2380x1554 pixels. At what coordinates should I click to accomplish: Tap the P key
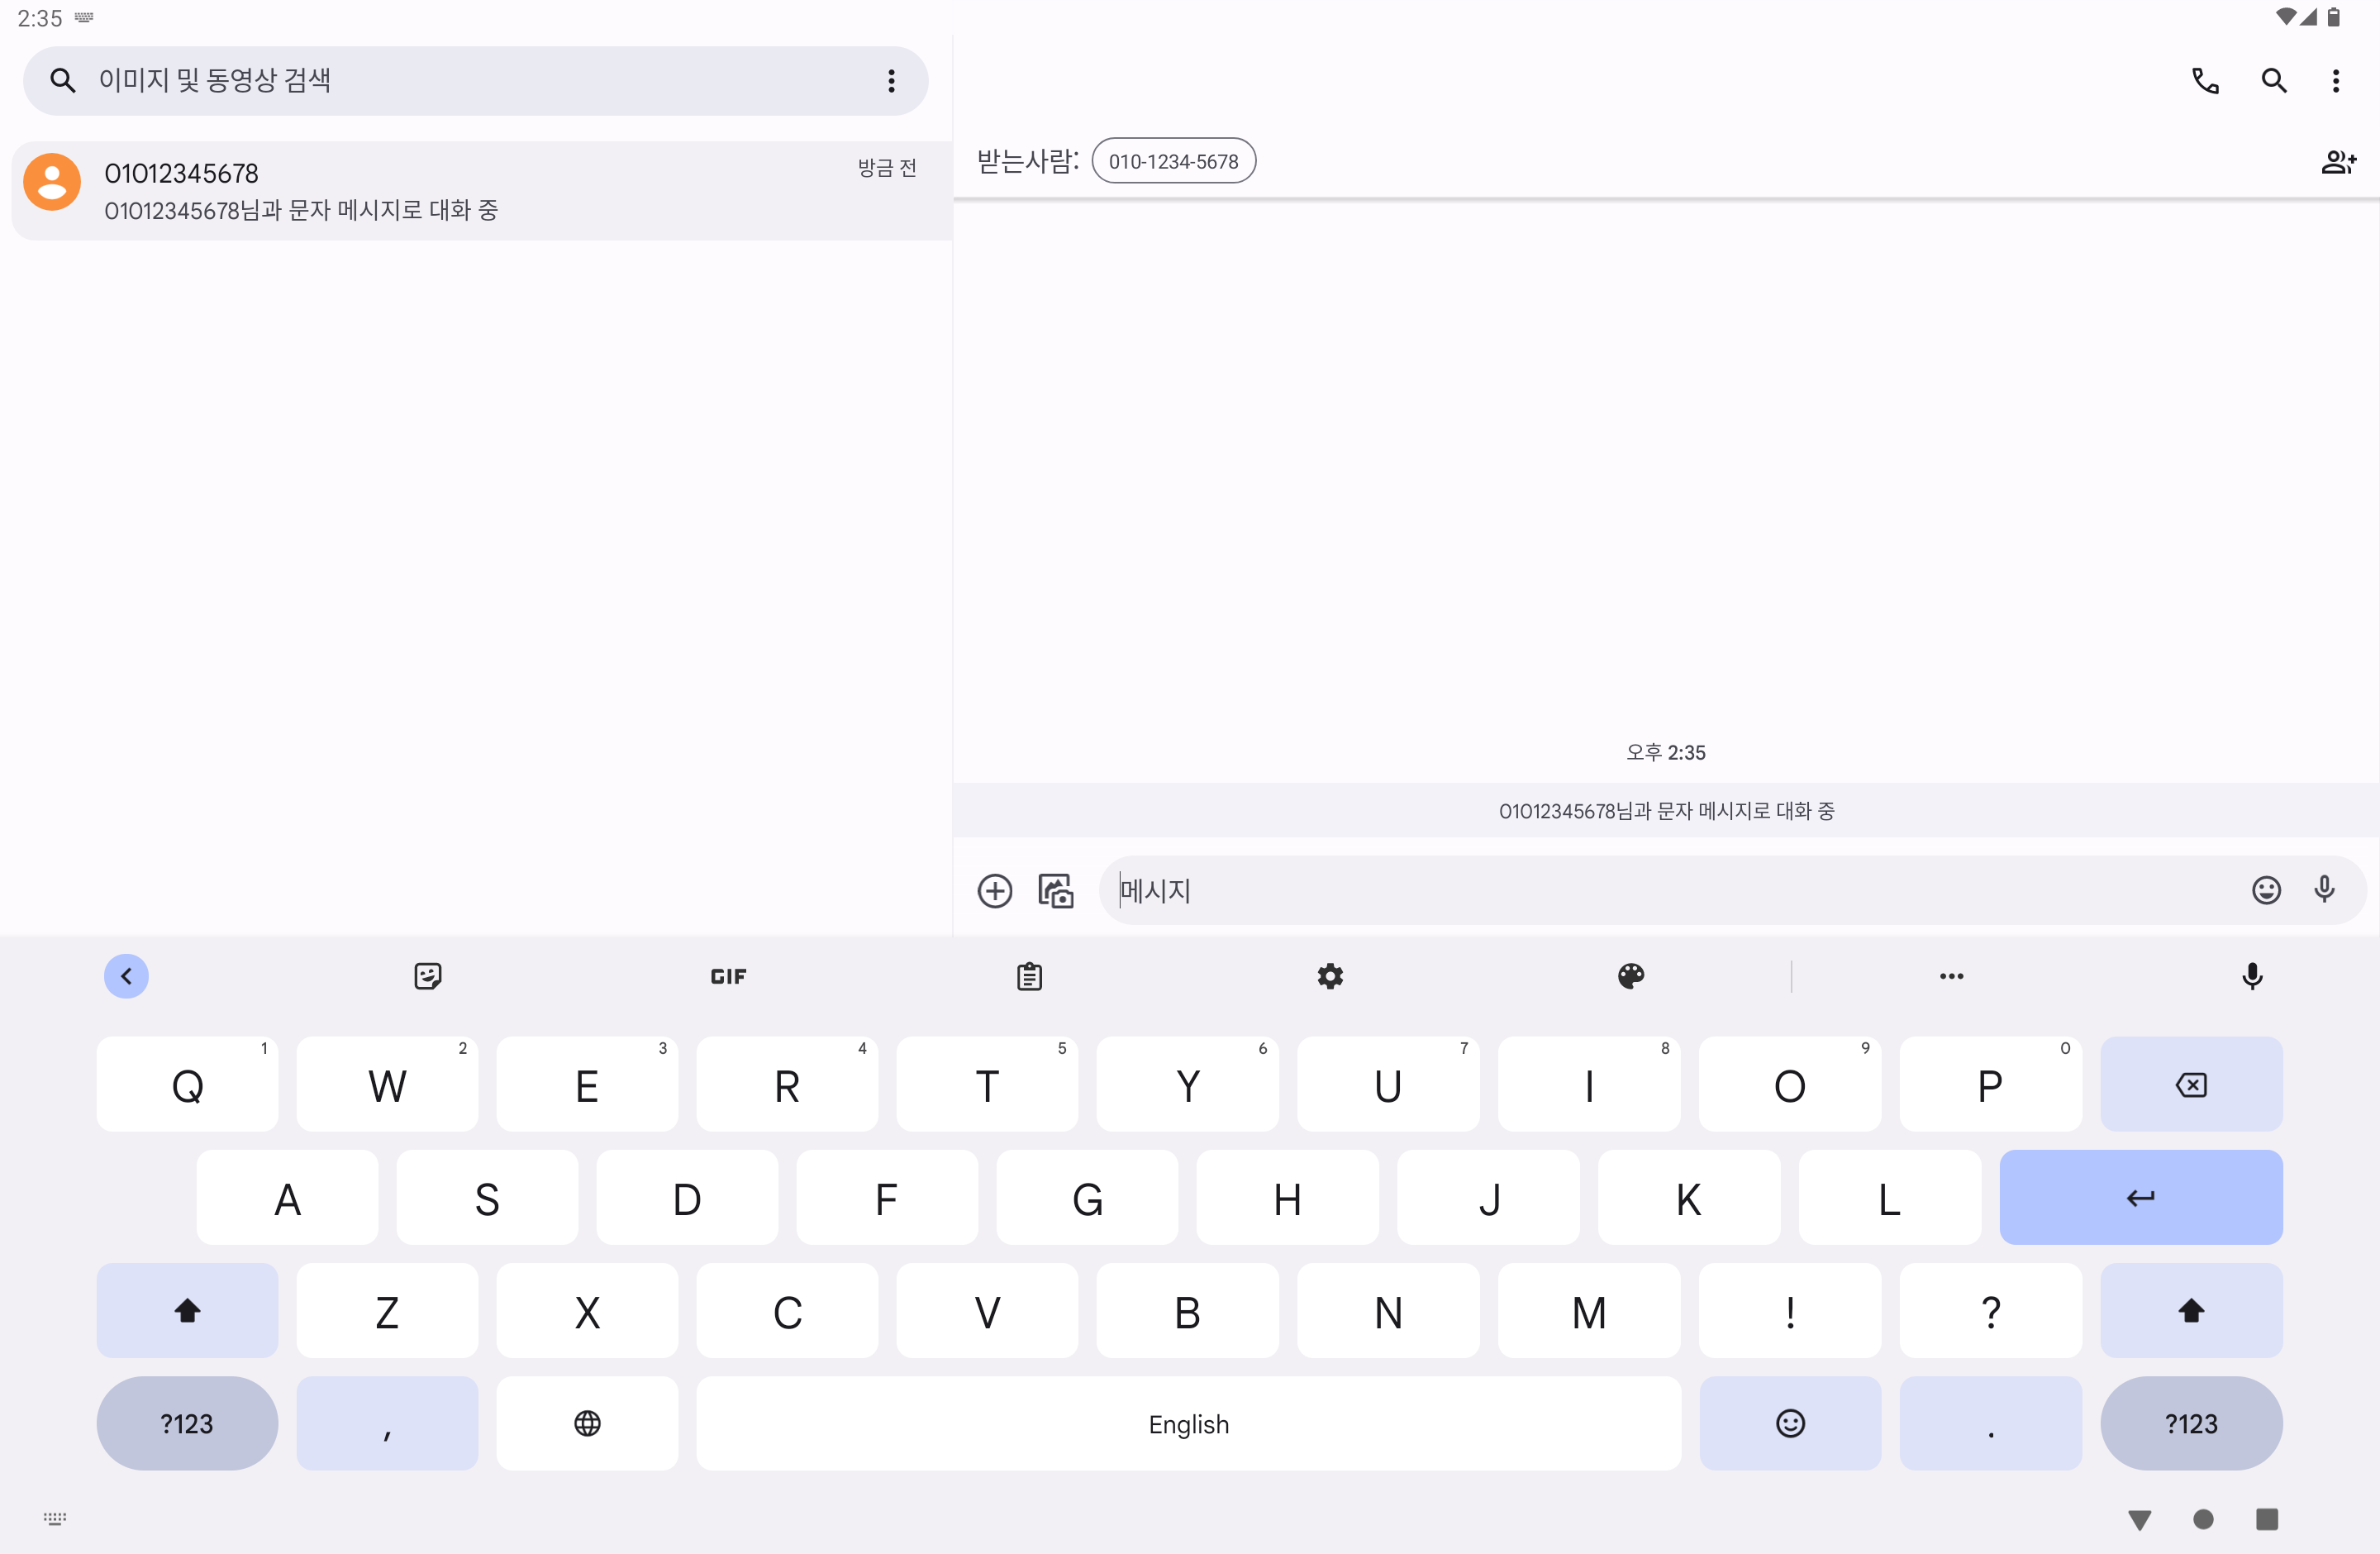point(1990,1084)
